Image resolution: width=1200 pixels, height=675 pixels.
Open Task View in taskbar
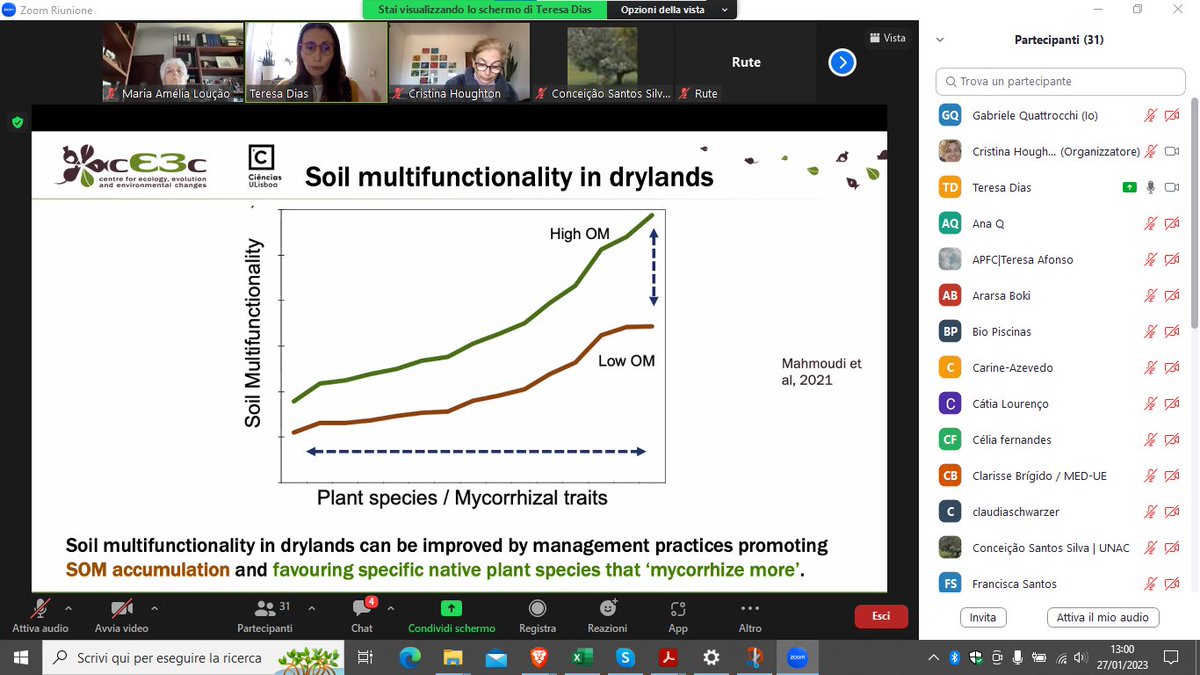point(365,658)
